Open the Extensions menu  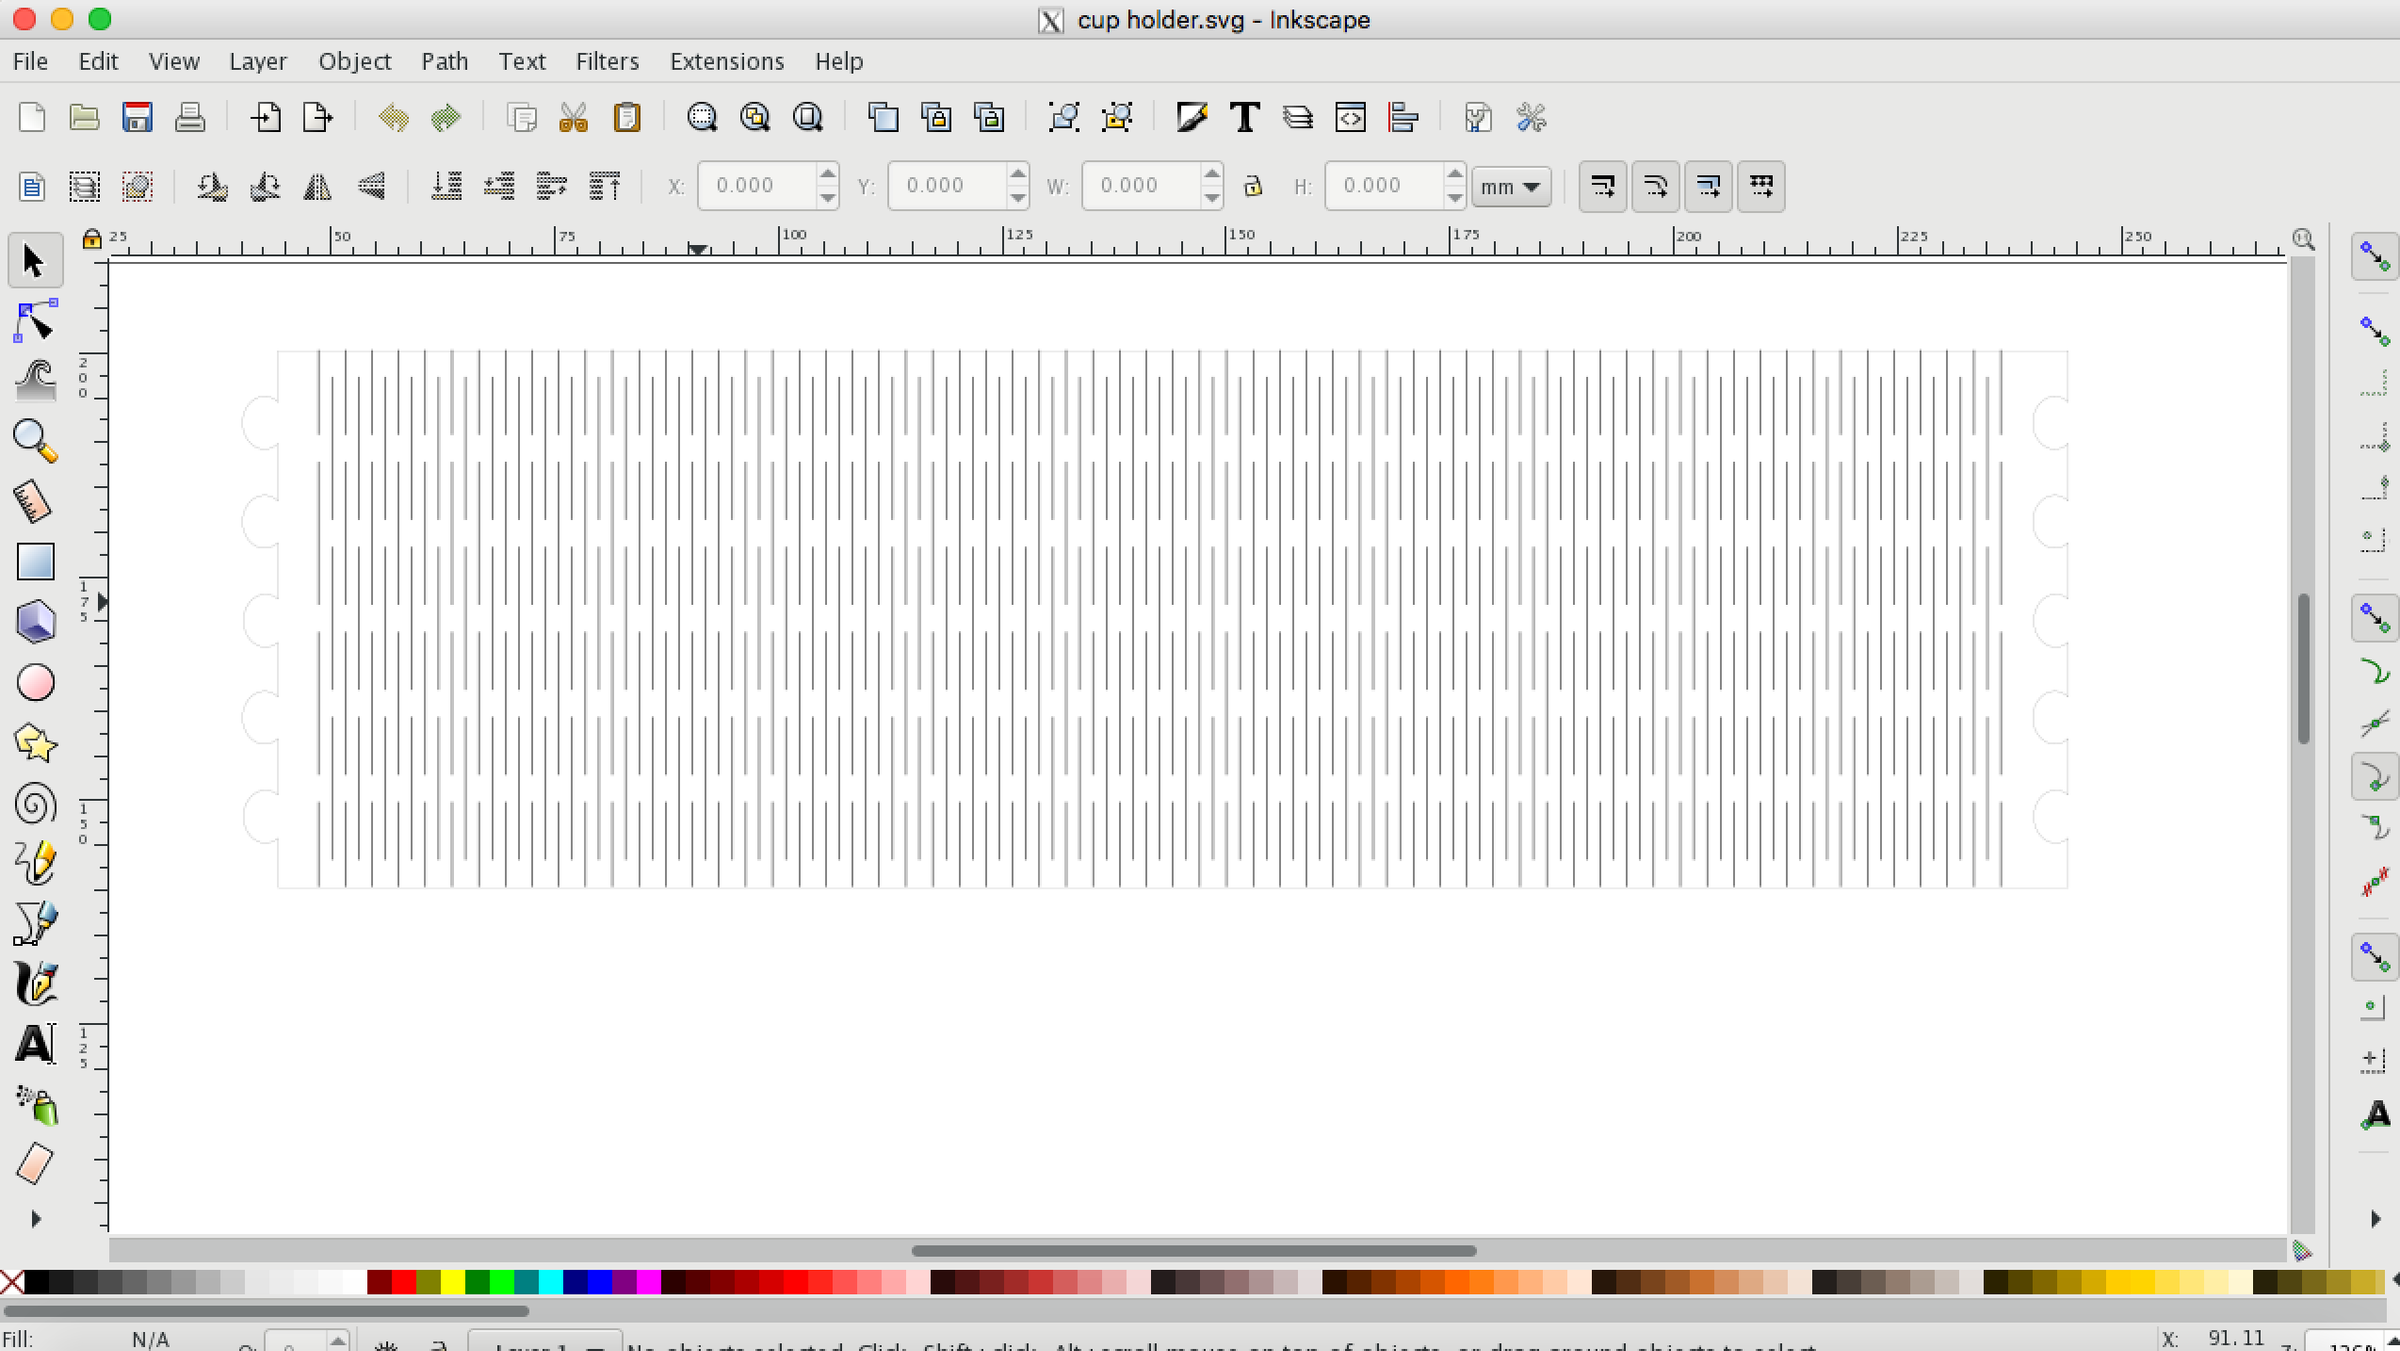coord(727,61)
